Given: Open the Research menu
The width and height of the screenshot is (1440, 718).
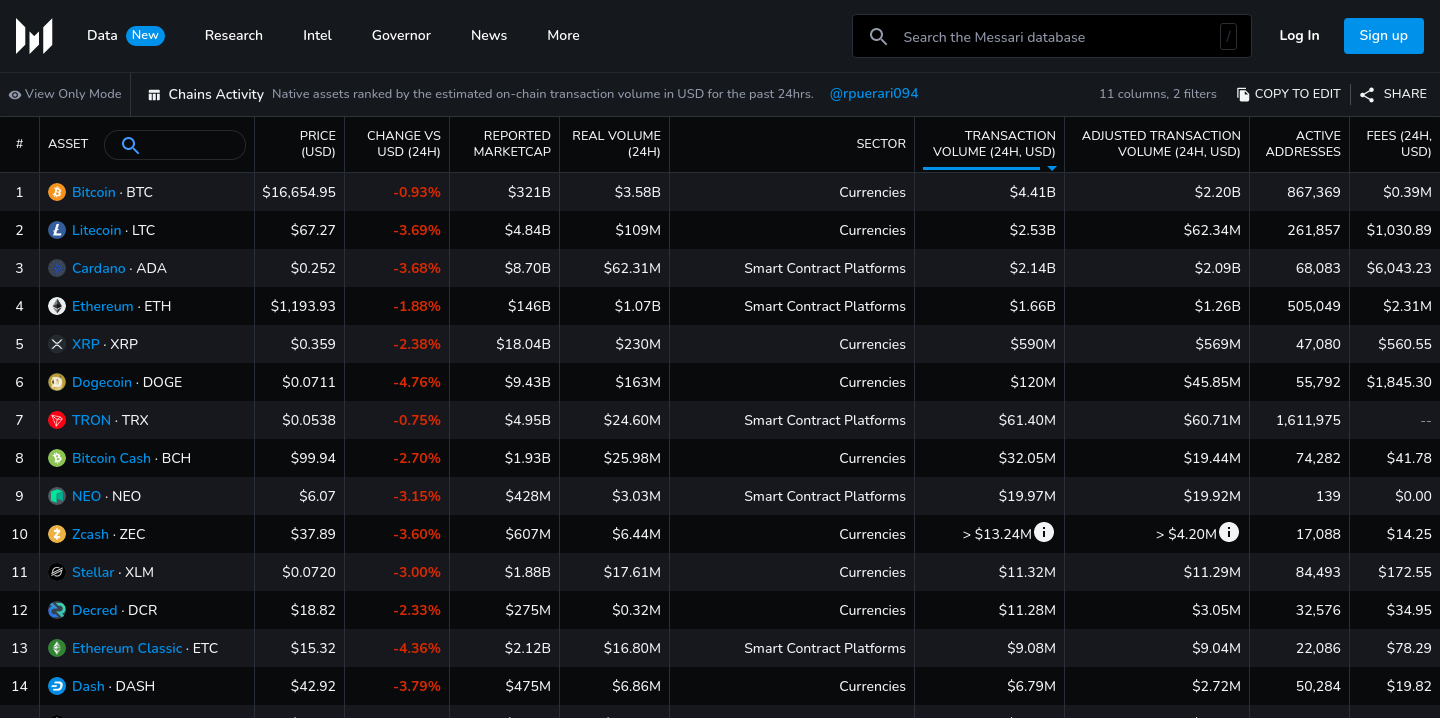Looking at the screenshot, I should tap(234, 35).
